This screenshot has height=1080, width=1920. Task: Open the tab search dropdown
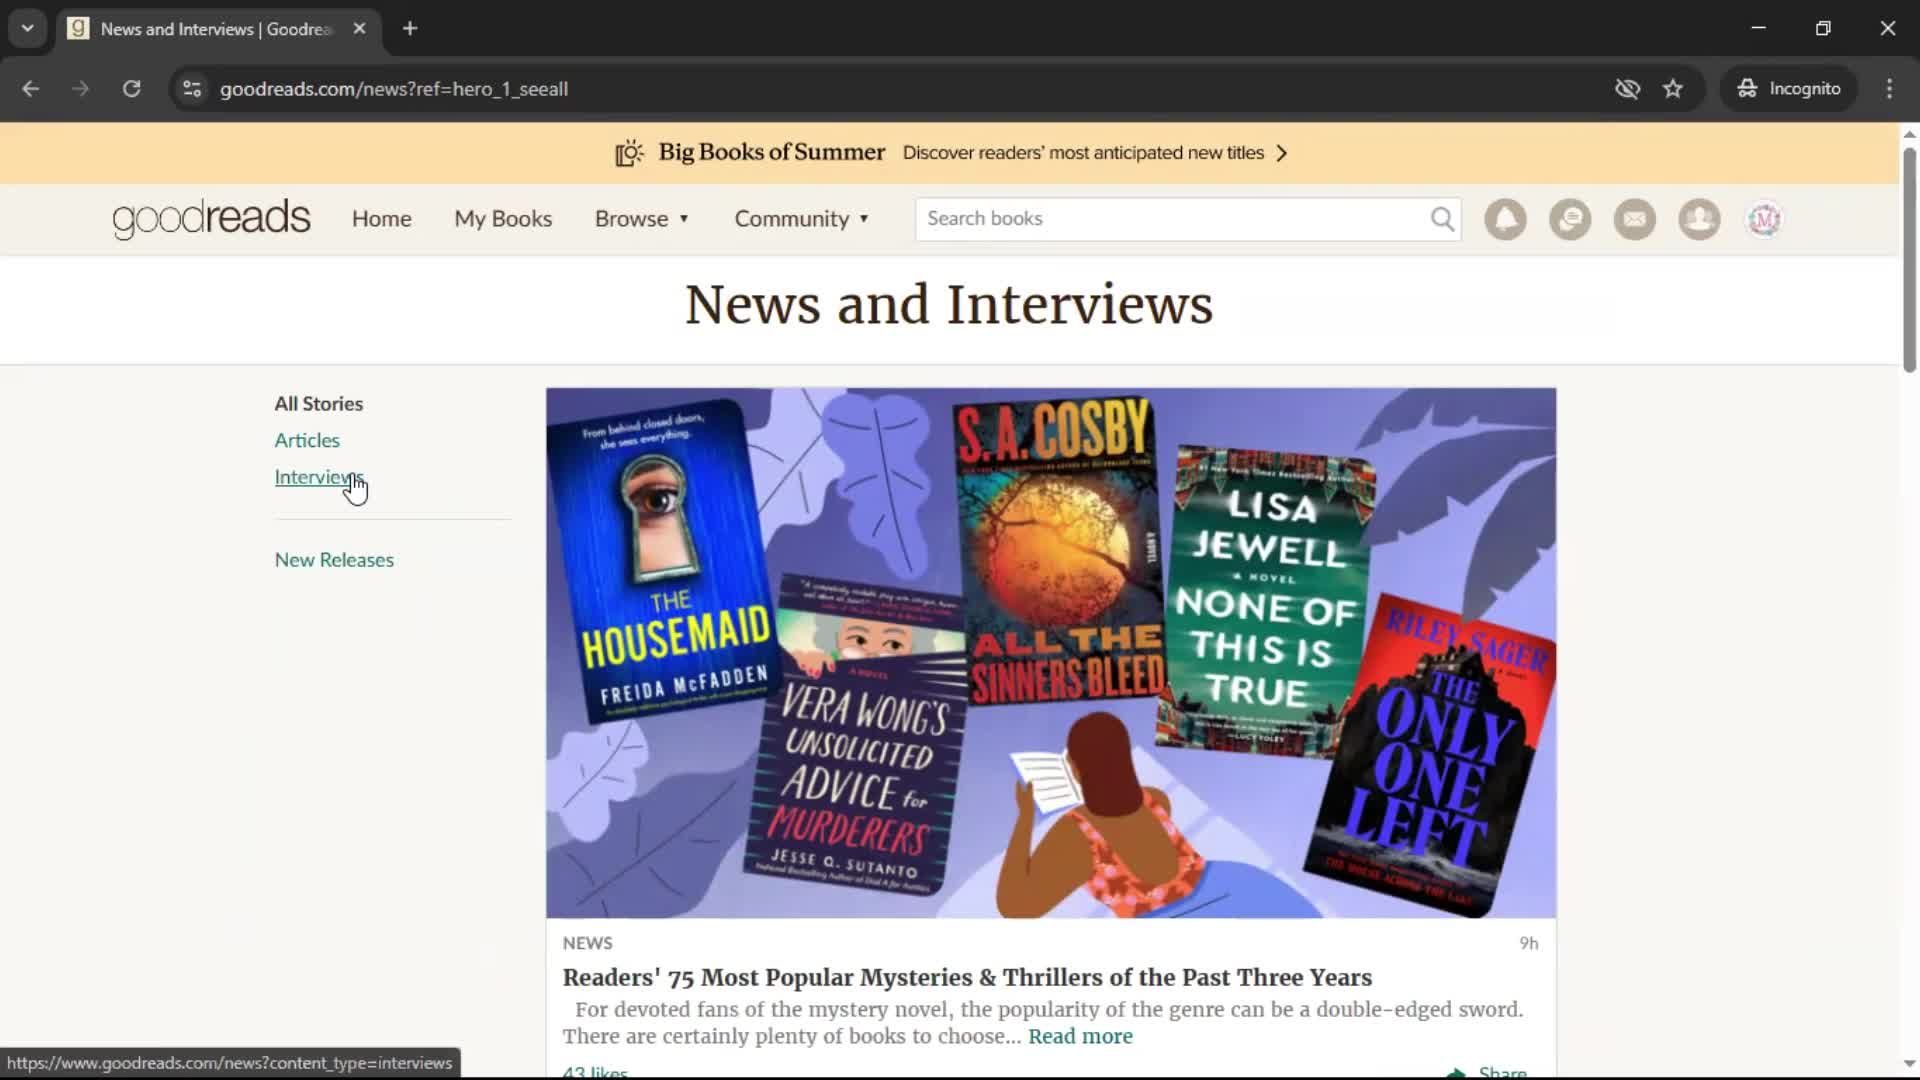pyautogui.click(x=28, y=29)
